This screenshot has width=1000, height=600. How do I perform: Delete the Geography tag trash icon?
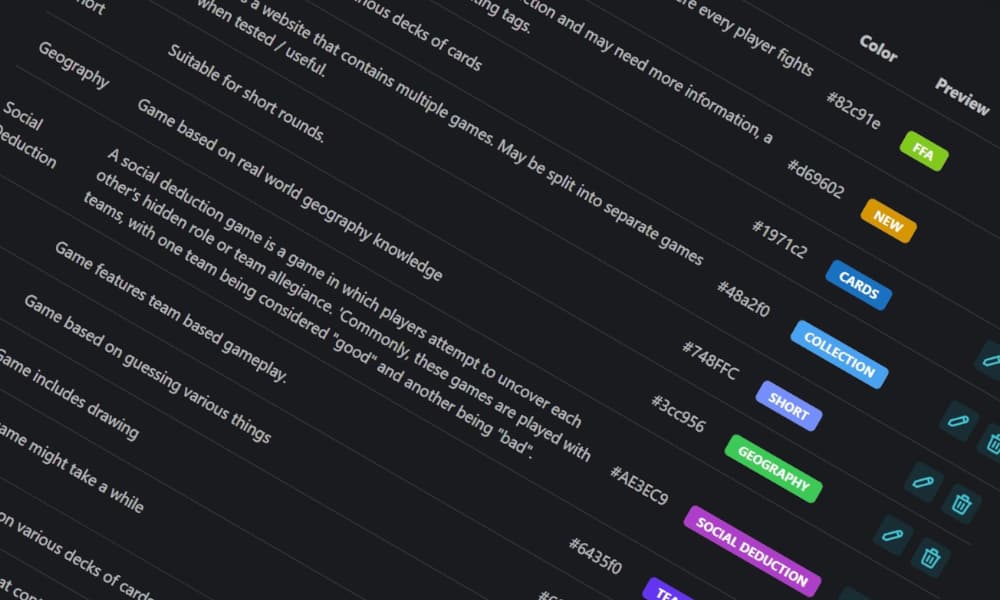(929, 557)
